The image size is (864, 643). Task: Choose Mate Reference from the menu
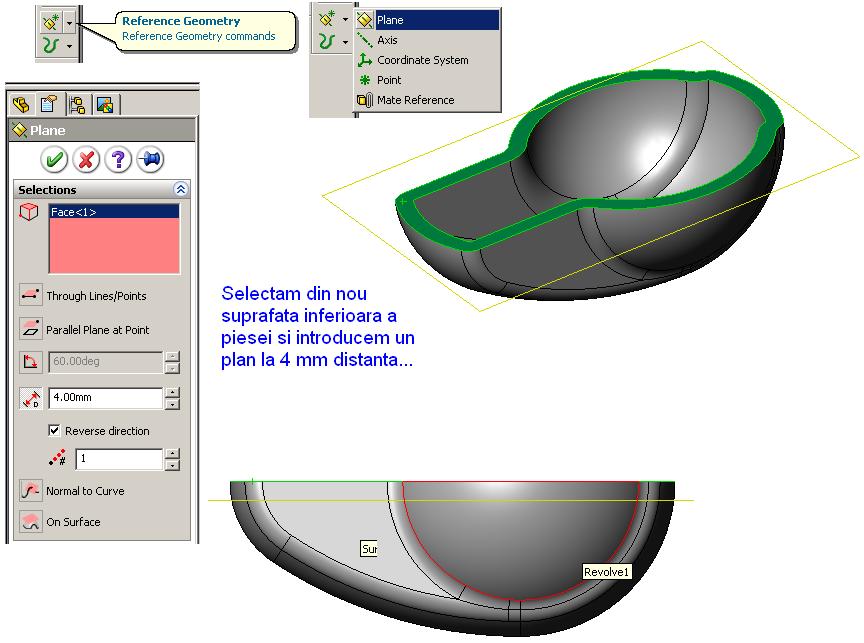(x=428, y=100)
